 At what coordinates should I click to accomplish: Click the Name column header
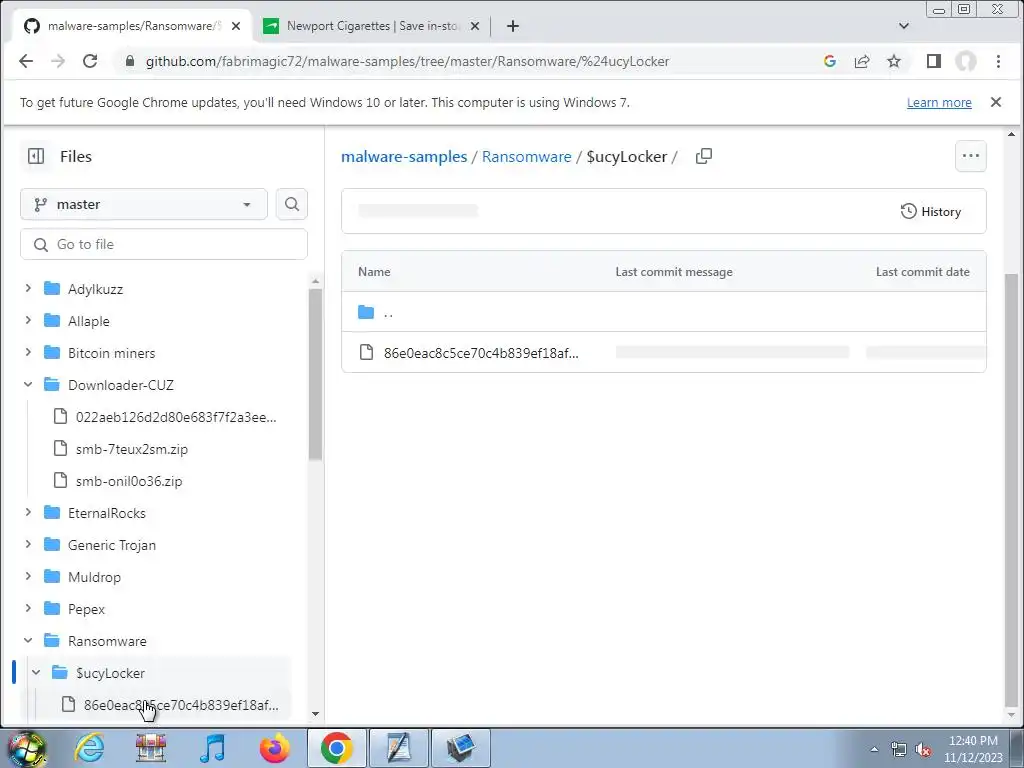tap(374, 272)
